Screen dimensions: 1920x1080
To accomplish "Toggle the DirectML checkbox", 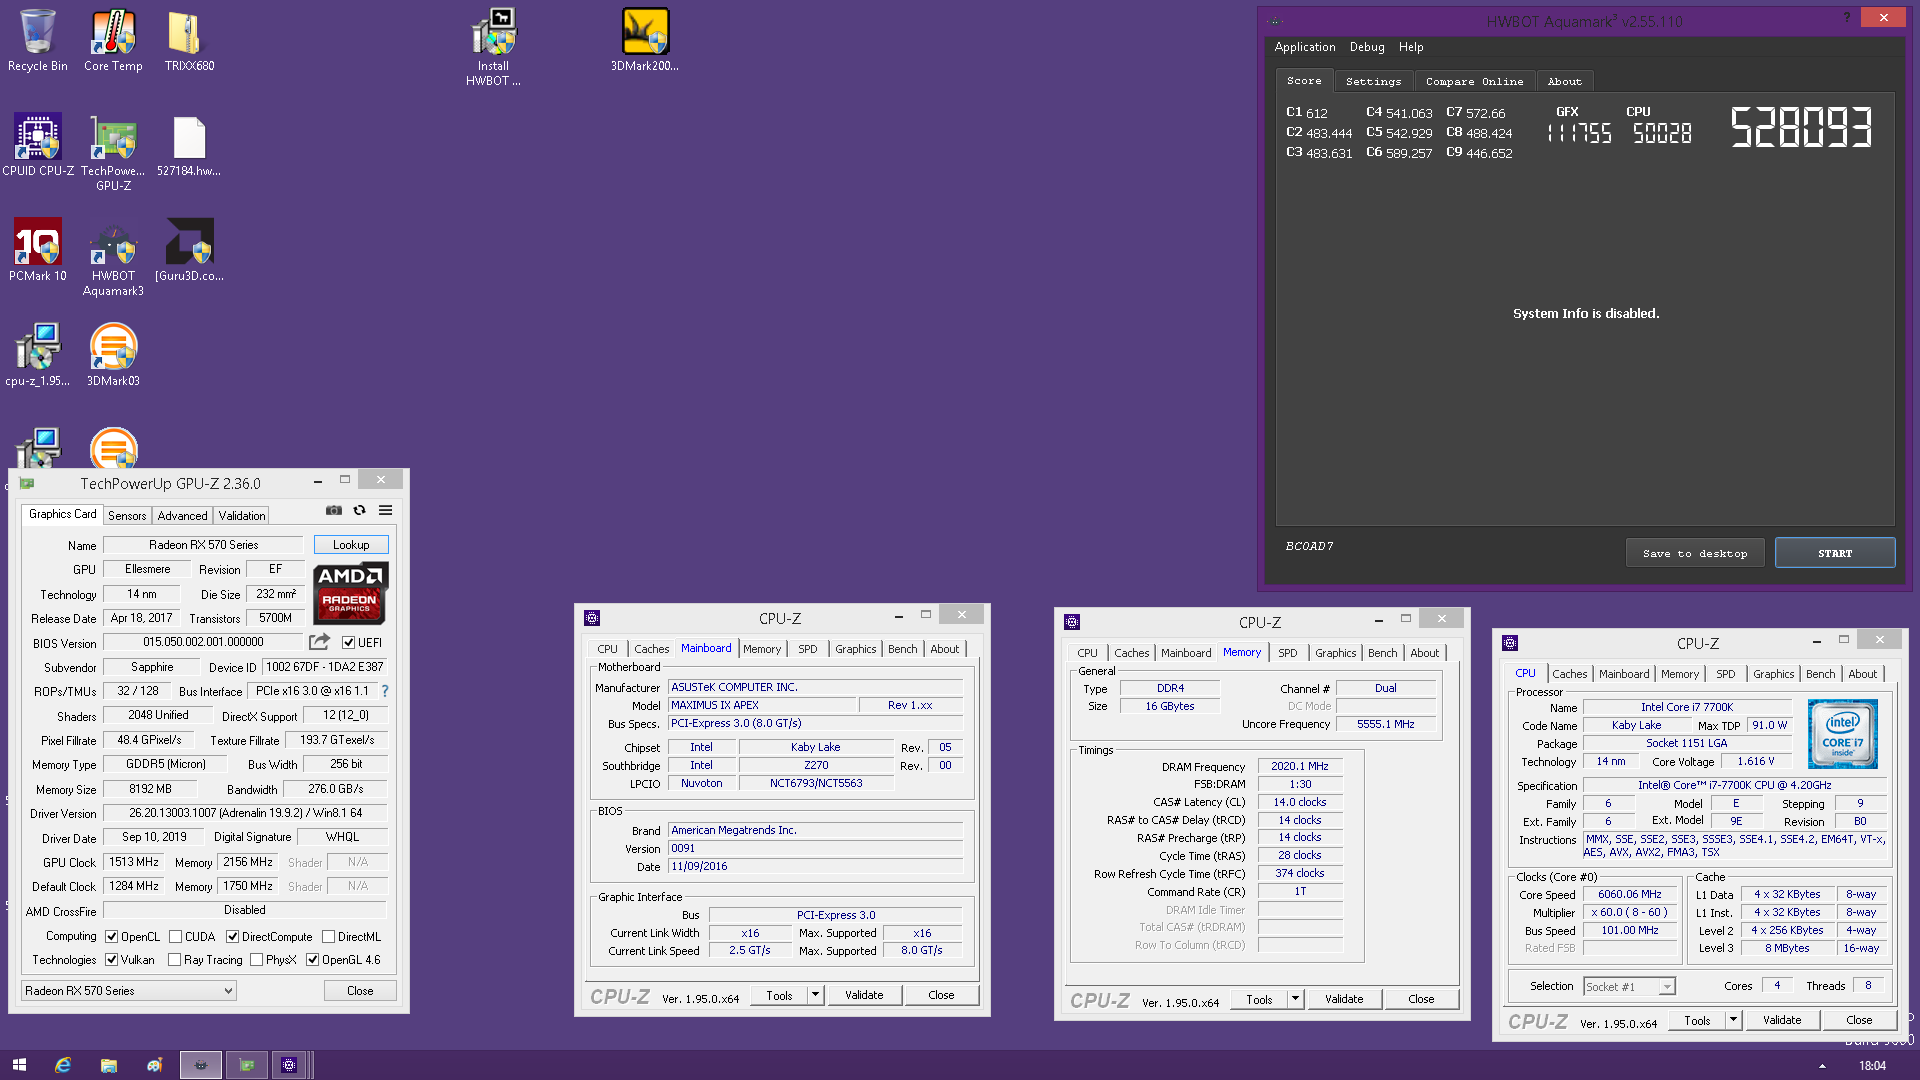I will 328,937.
